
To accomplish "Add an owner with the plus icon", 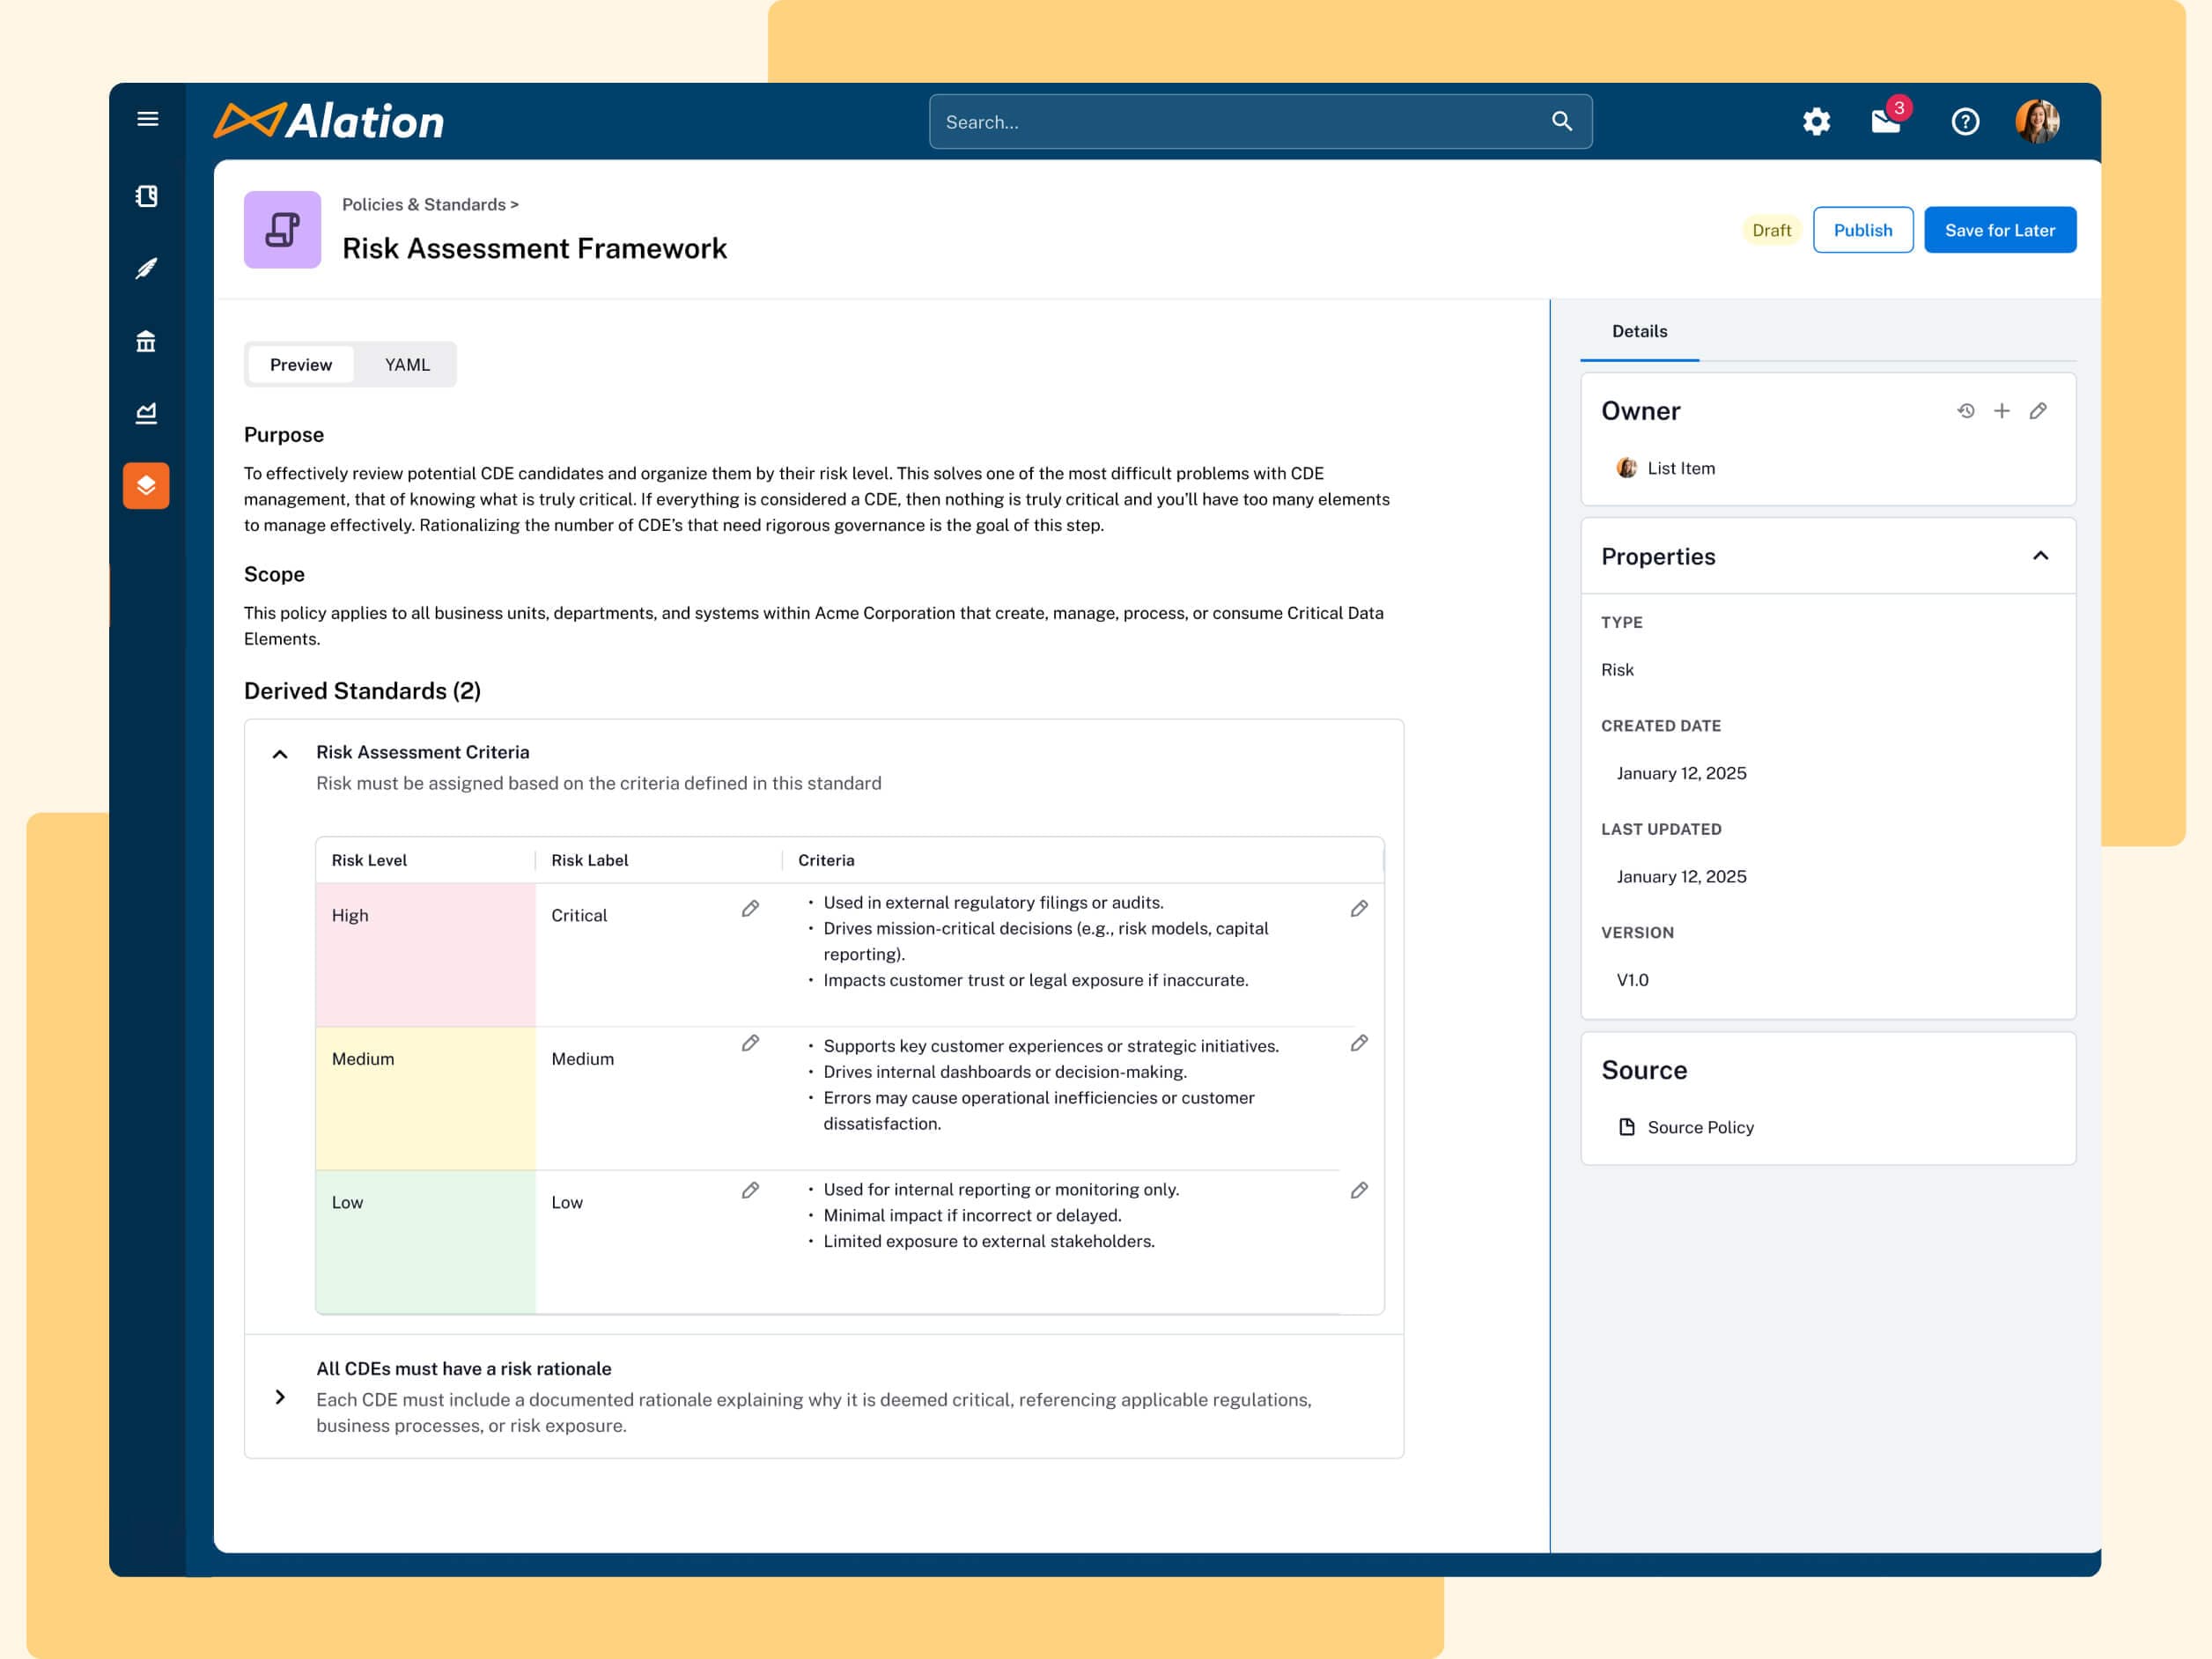I will tap(2002, 410).
